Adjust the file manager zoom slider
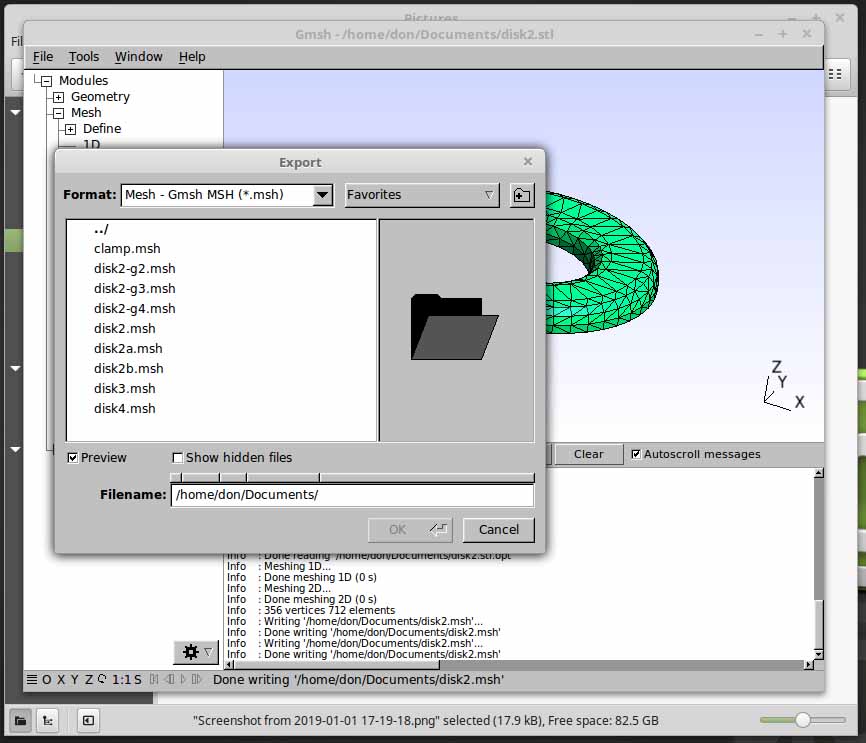Screen dimensions: 866x743 tap(802, 720)
